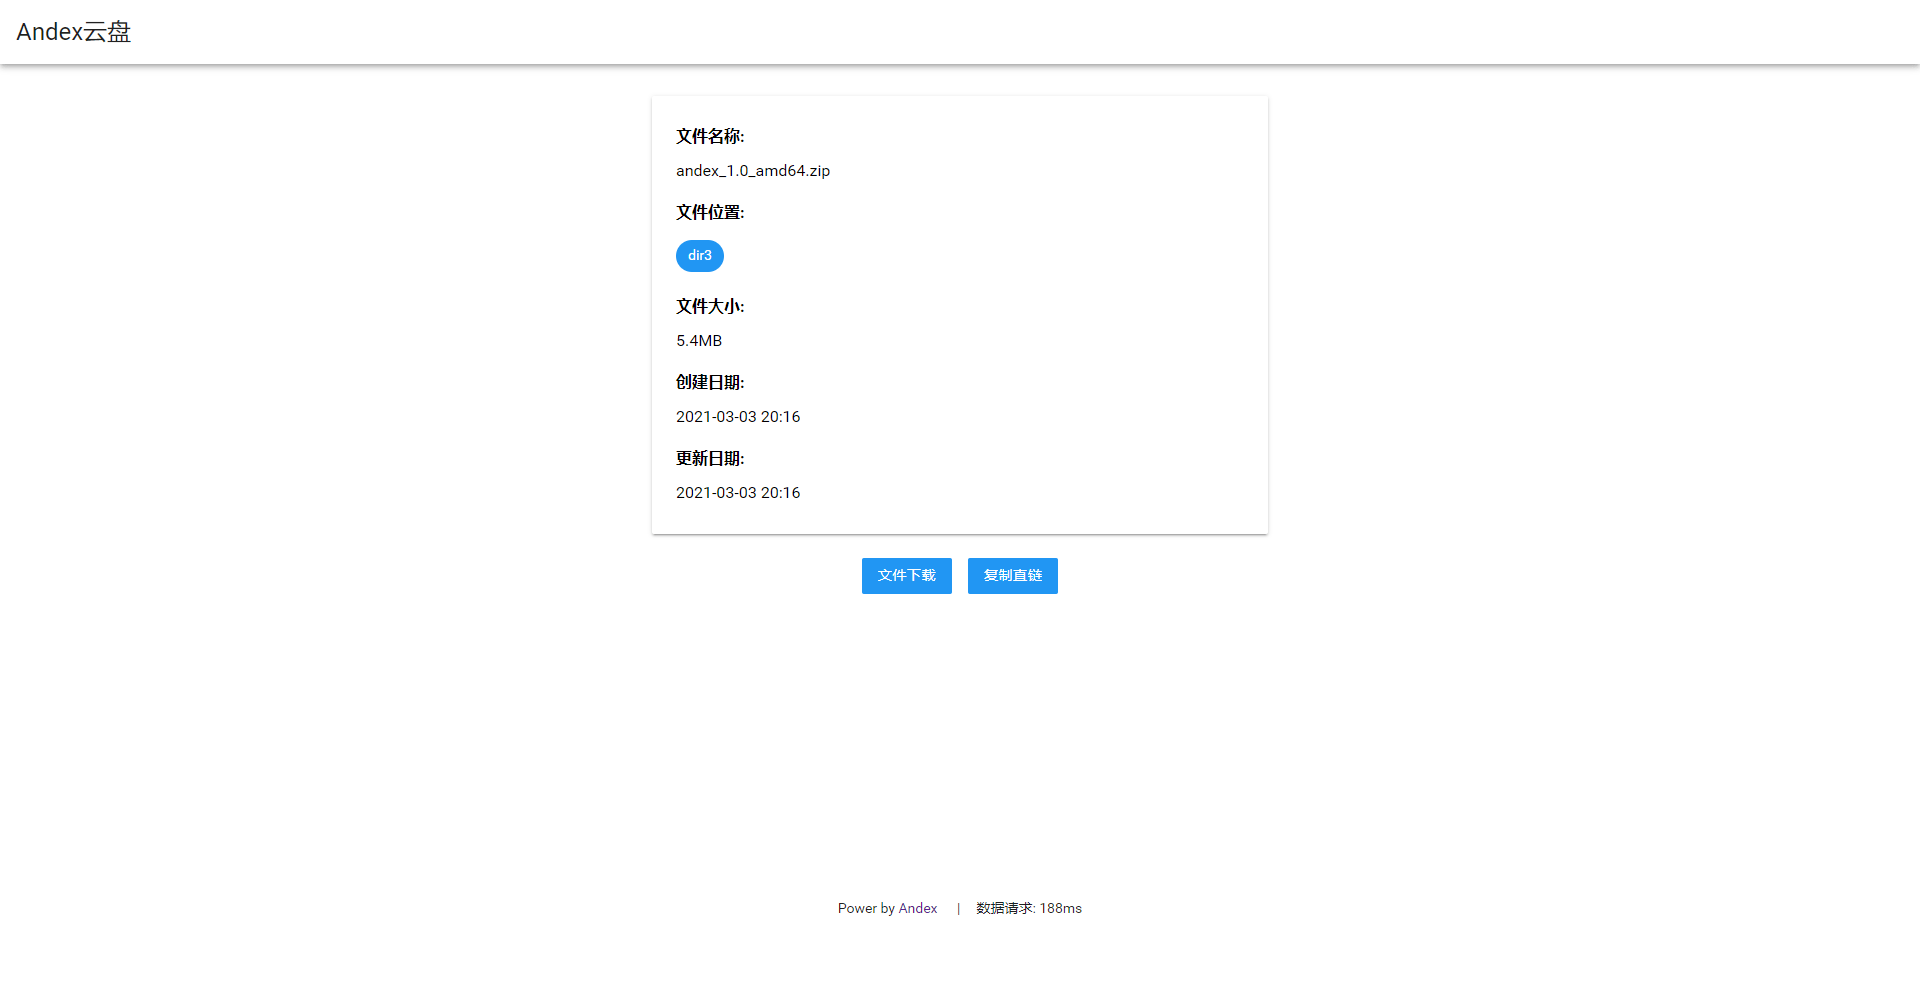Screen dimensions: 1920x1007
Task: Click the 文件大小 label
Action: [x=710, y=306]
